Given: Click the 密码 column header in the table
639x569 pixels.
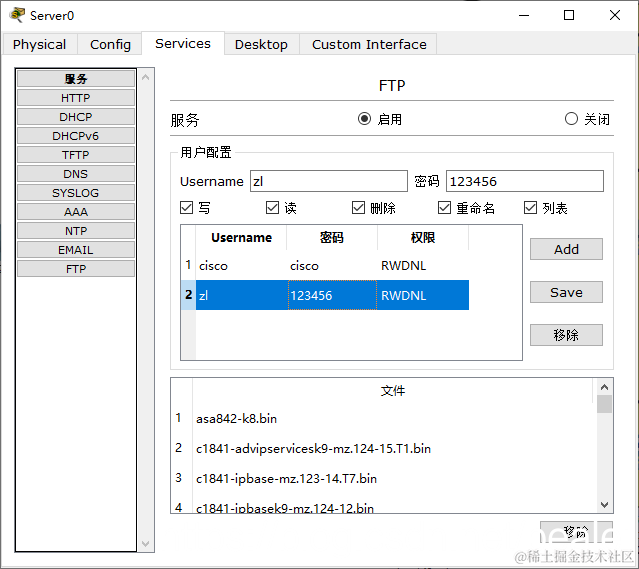Looking at the screenshot, I should pyautogui.click(x=332, y=238).
